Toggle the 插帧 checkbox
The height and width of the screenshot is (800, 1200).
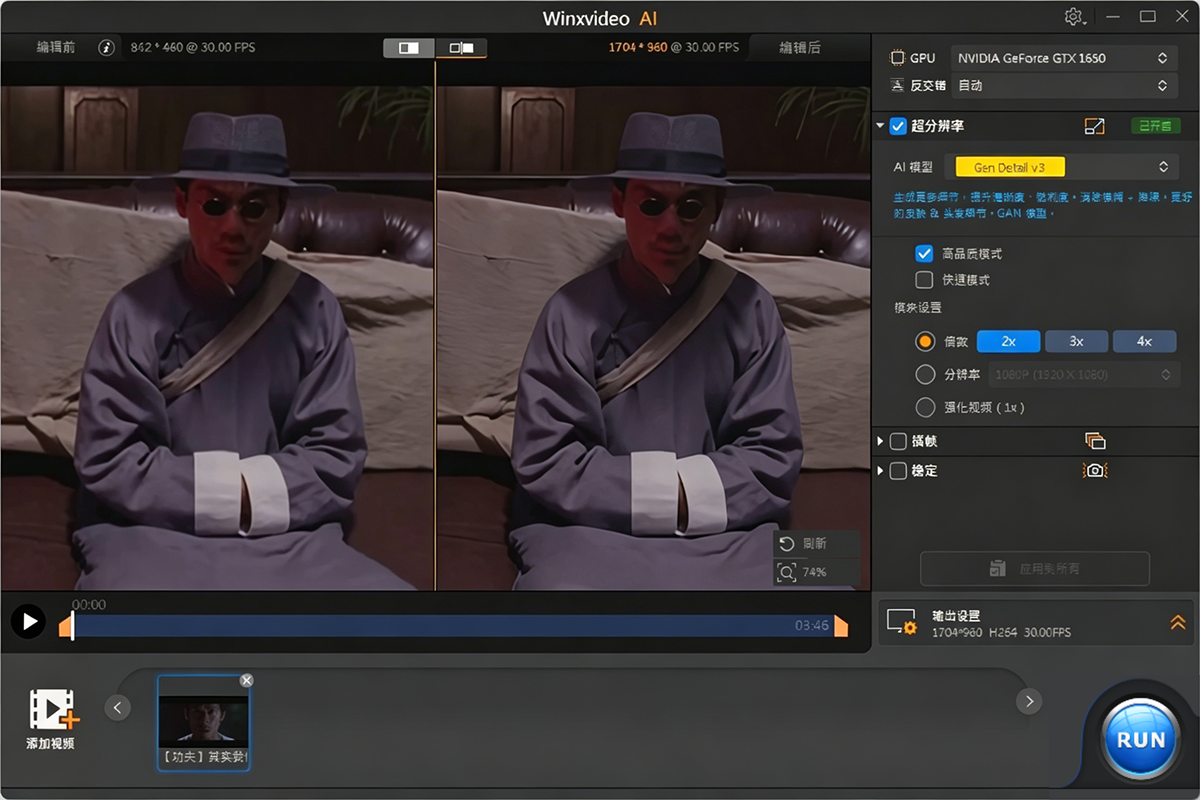pos(898,441)
